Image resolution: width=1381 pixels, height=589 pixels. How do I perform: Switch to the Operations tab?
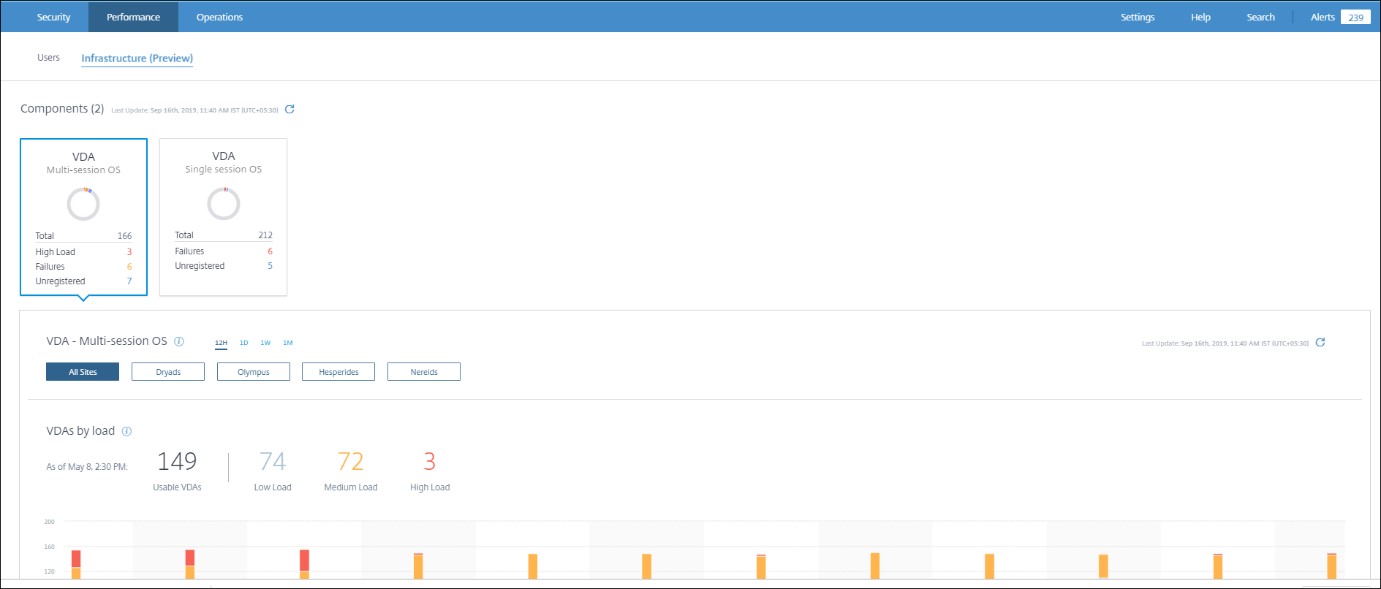coord(219,17)
